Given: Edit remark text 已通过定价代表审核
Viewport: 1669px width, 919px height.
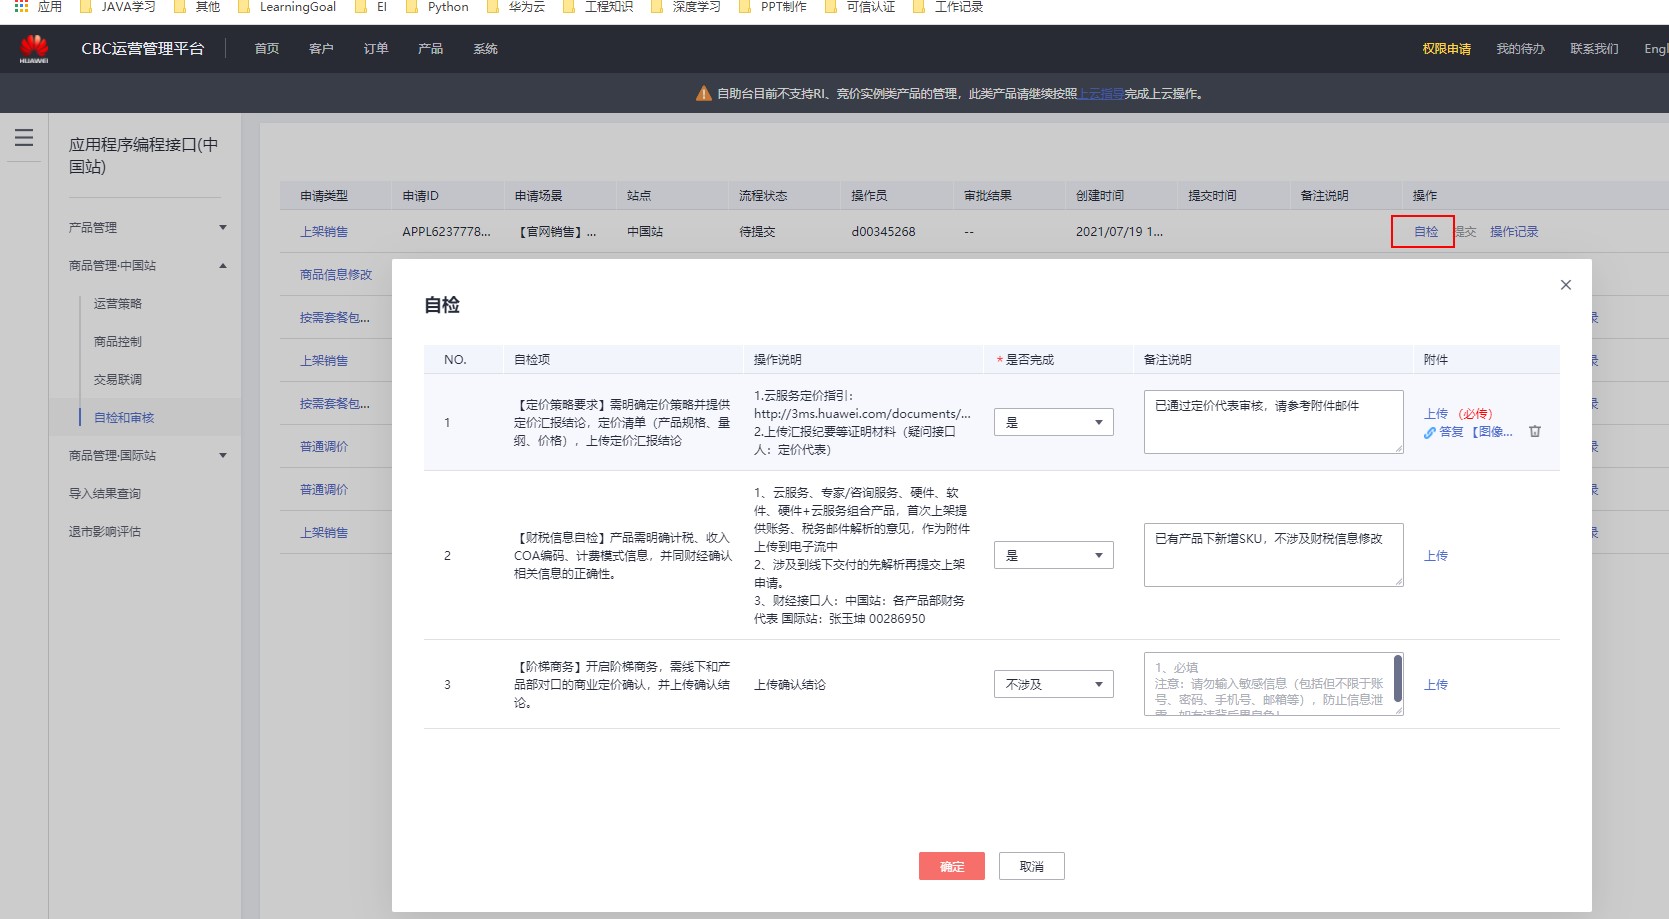Looking at the screenshot, I should coord(1273,422).
